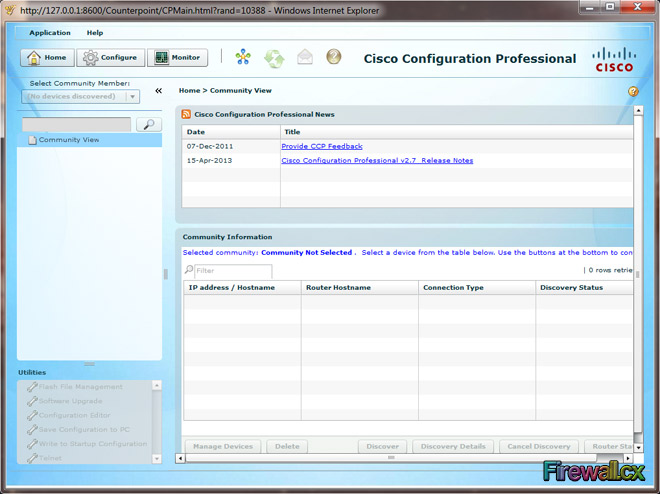Click the Manage Devices button
Image resolution: width=660 pixels, height=494 pixels.
pos(223,446)
